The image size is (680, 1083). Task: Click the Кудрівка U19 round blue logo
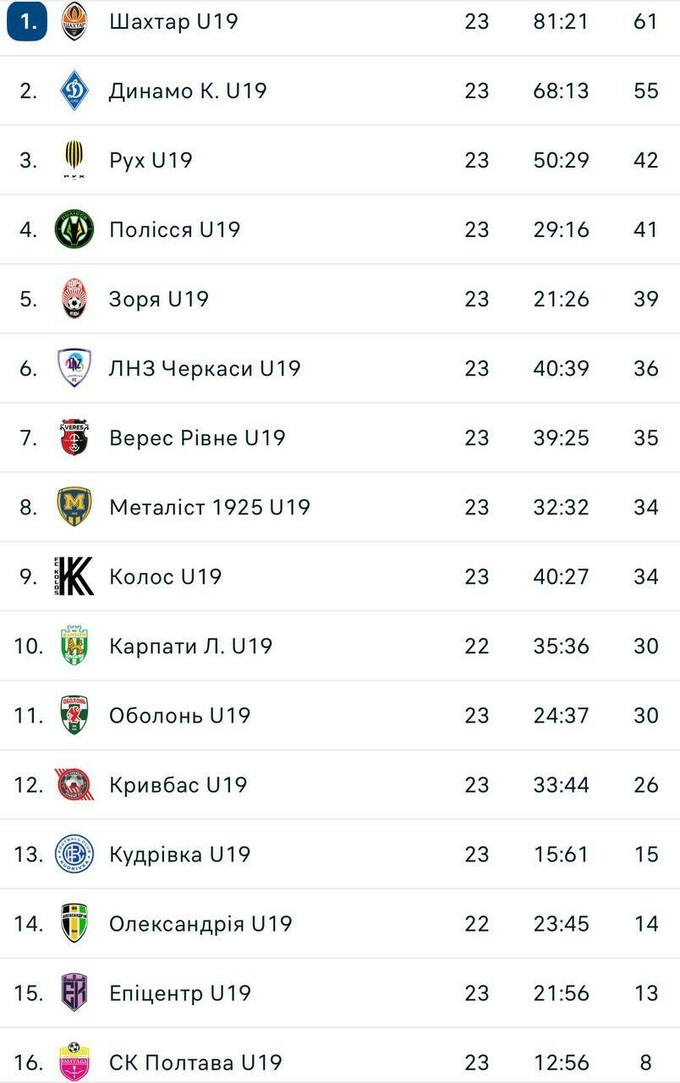click(x=74, y=854)
